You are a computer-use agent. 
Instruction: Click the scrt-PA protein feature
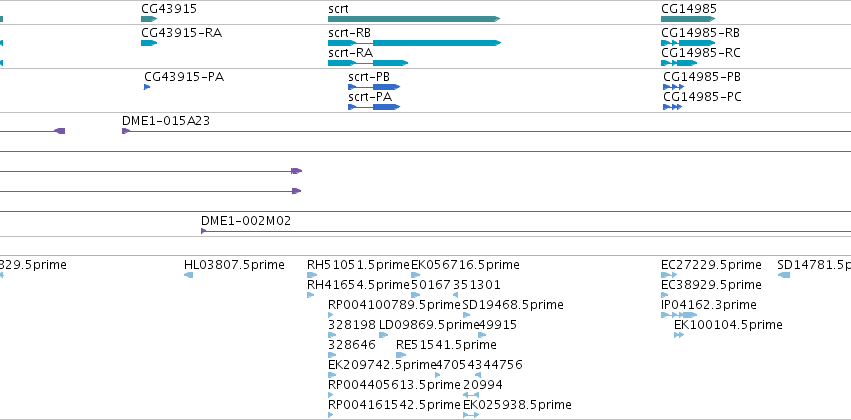tap(374, 107)
